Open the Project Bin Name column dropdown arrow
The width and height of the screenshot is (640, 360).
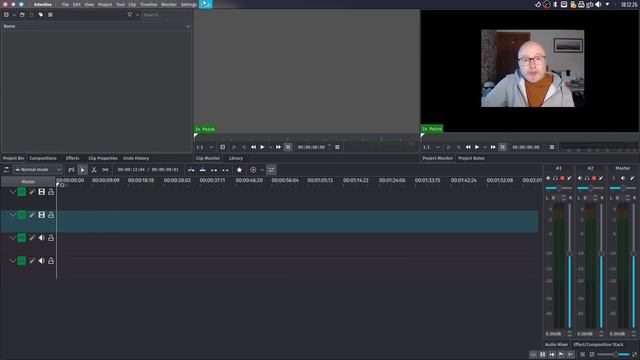pos(188,27)
